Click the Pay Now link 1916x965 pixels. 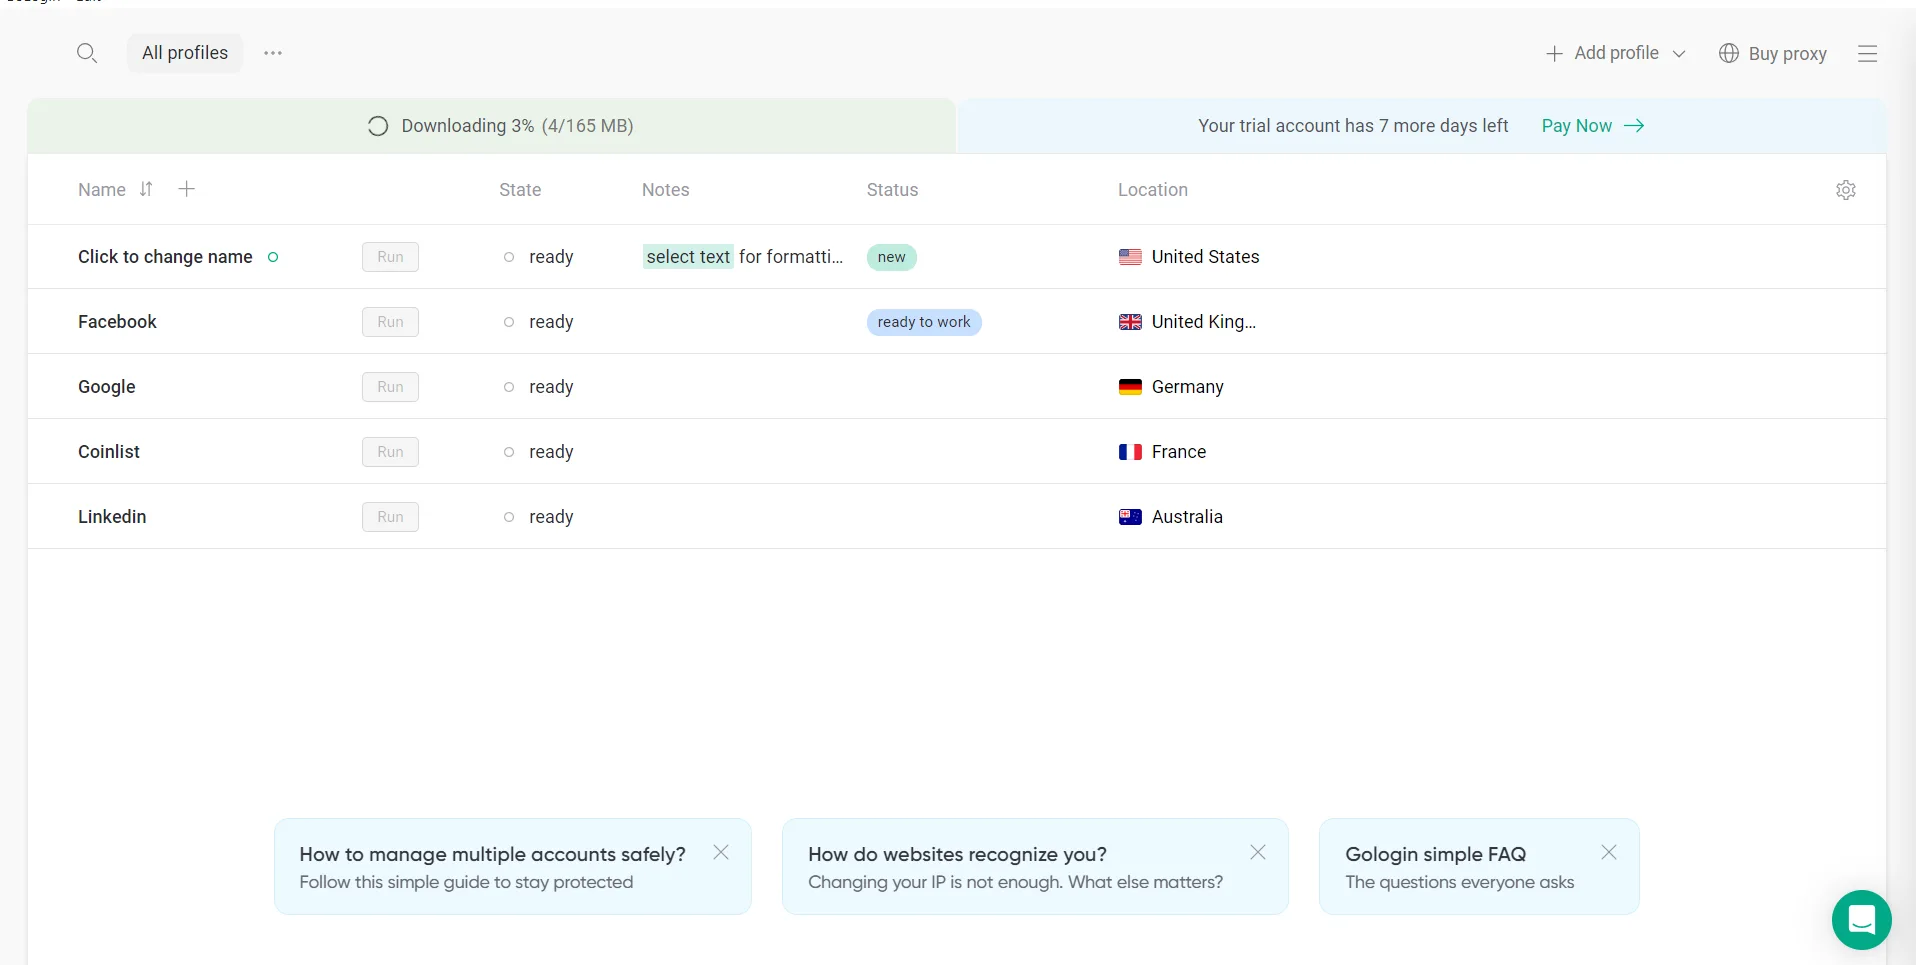1592,126
